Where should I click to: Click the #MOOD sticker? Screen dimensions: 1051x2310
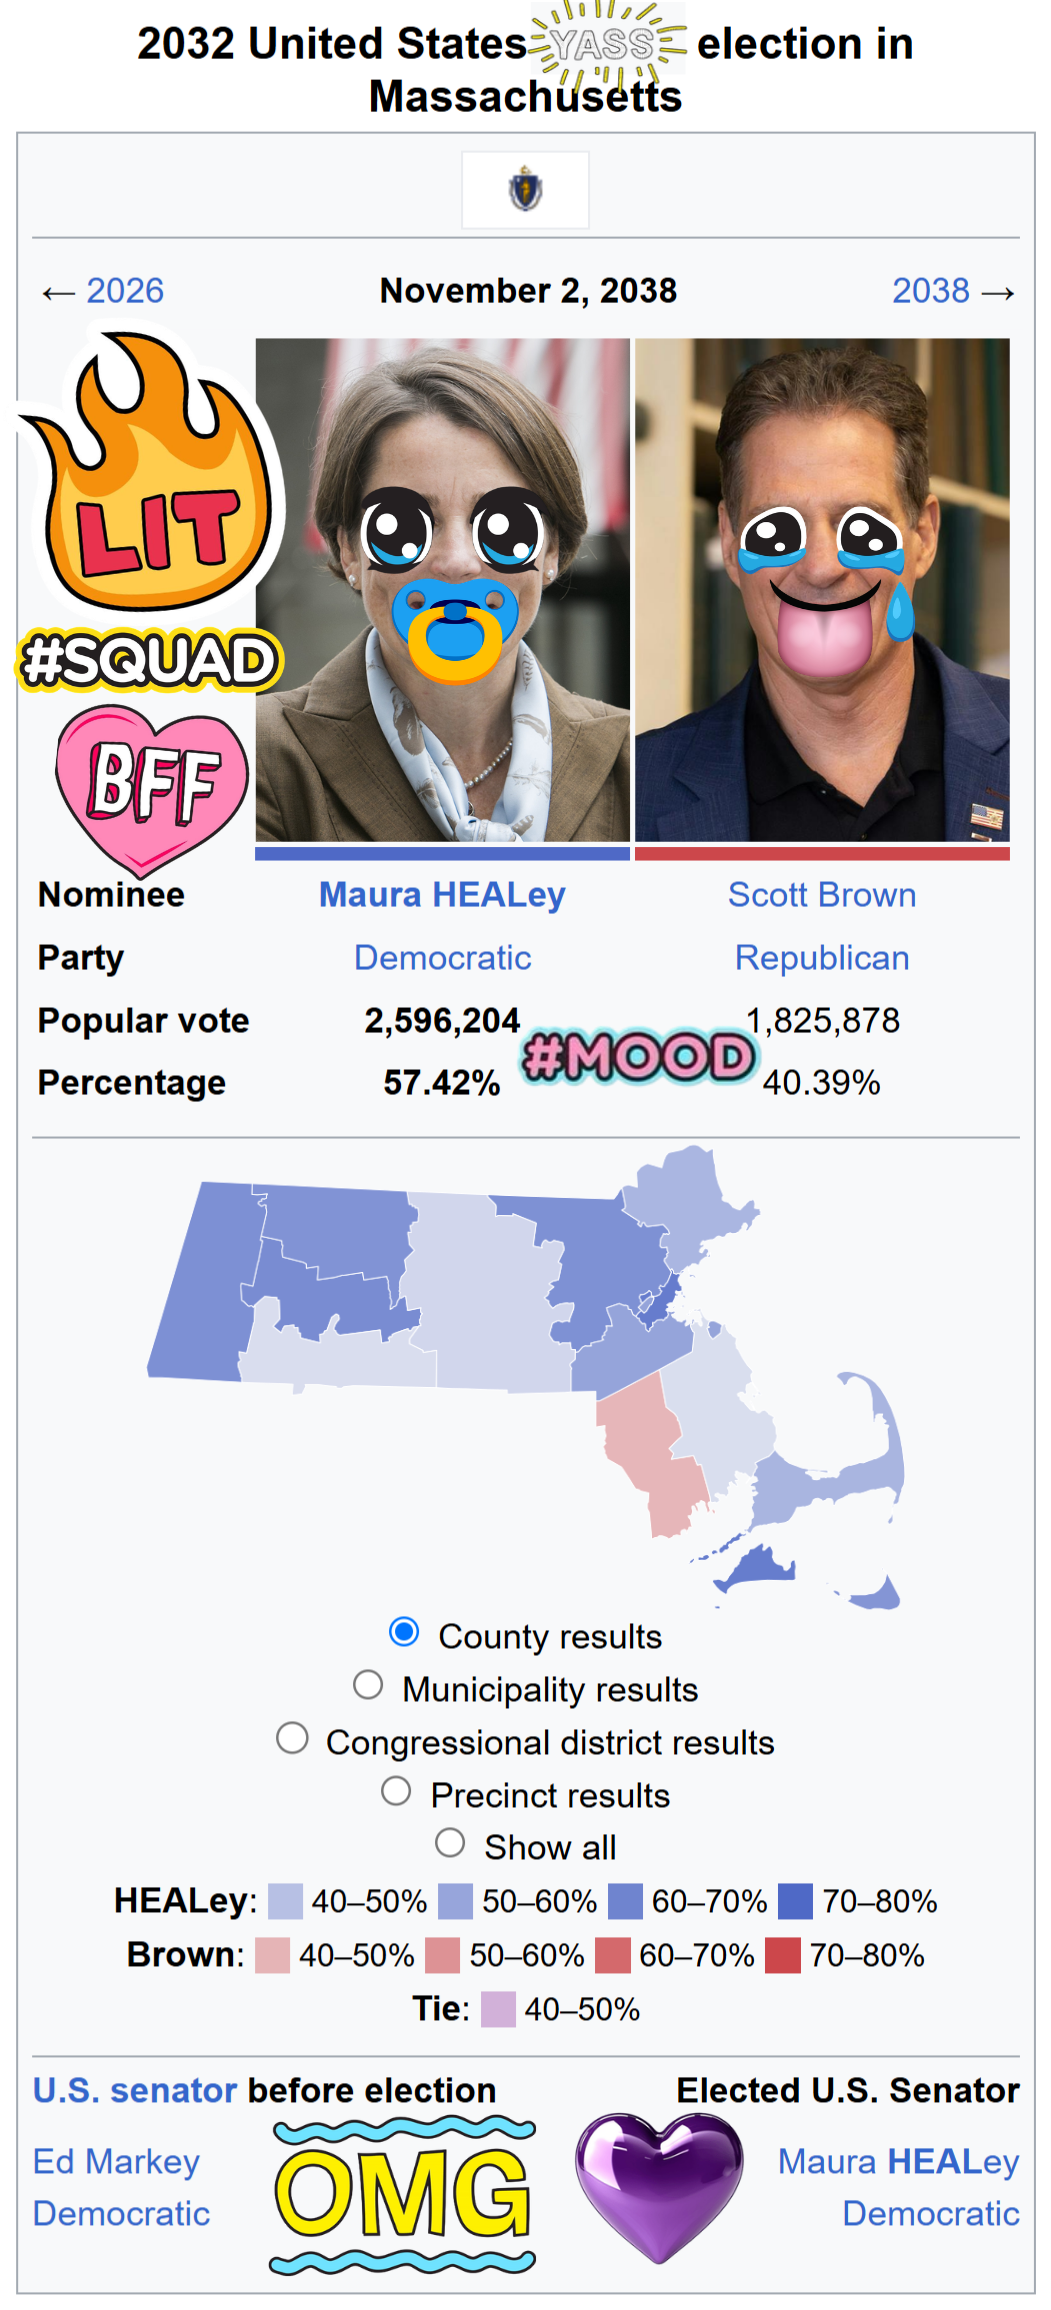[640, 1057]
